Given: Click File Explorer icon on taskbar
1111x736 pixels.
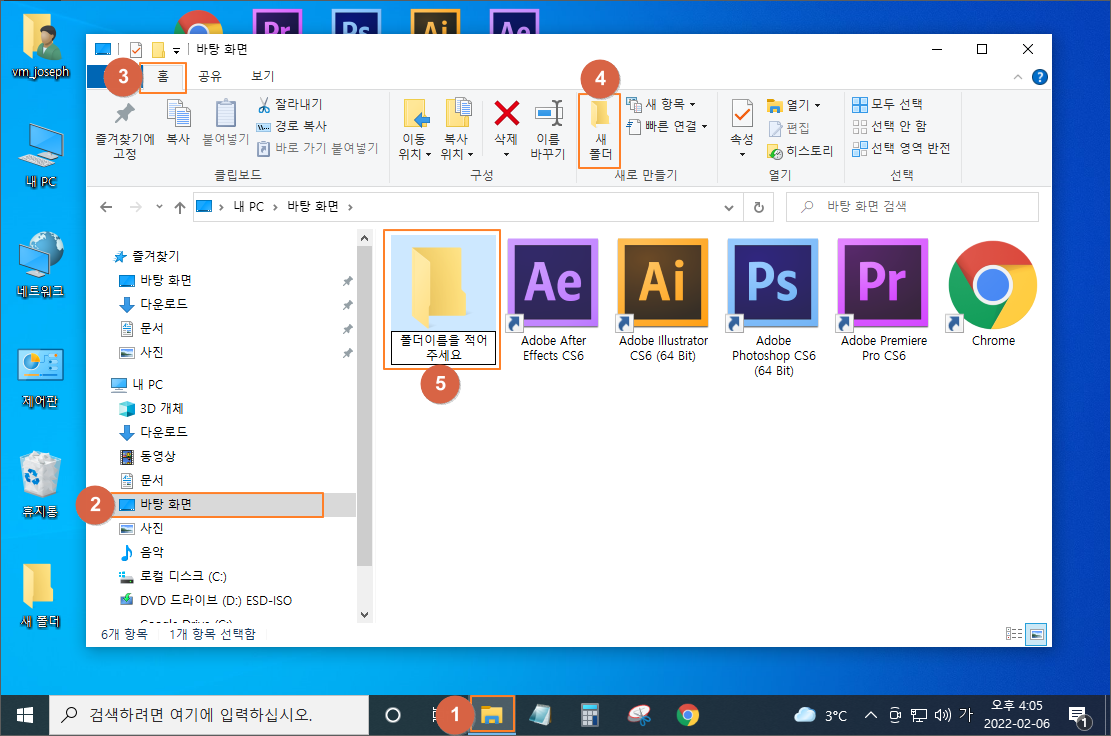Looking at the screenshot, I should pos(491,715).
